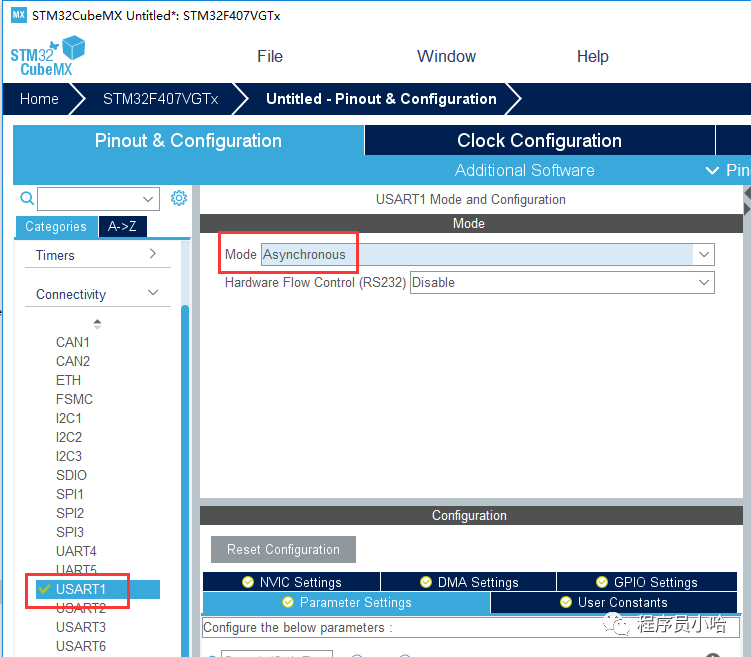
Task: Select USART1 in the peripheral list
Action: 81,589
